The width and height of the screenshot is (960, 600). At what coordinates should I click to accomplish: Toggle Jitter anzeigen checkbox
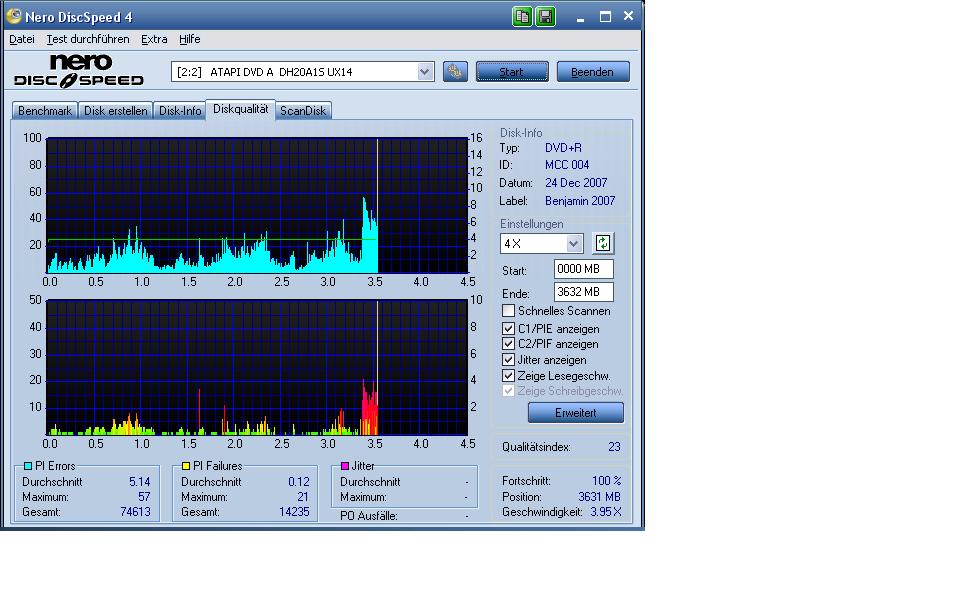tap(509, 360)
